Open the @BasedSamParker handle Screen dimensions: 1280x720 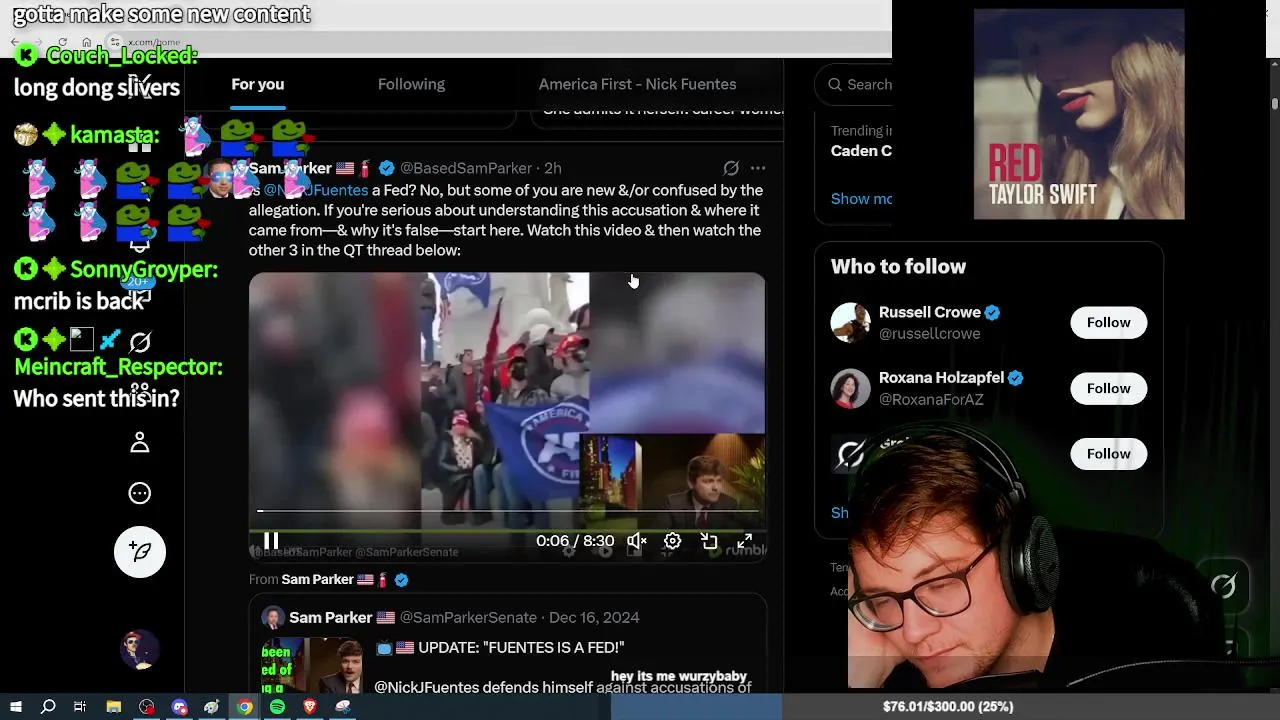click(465, 168)
